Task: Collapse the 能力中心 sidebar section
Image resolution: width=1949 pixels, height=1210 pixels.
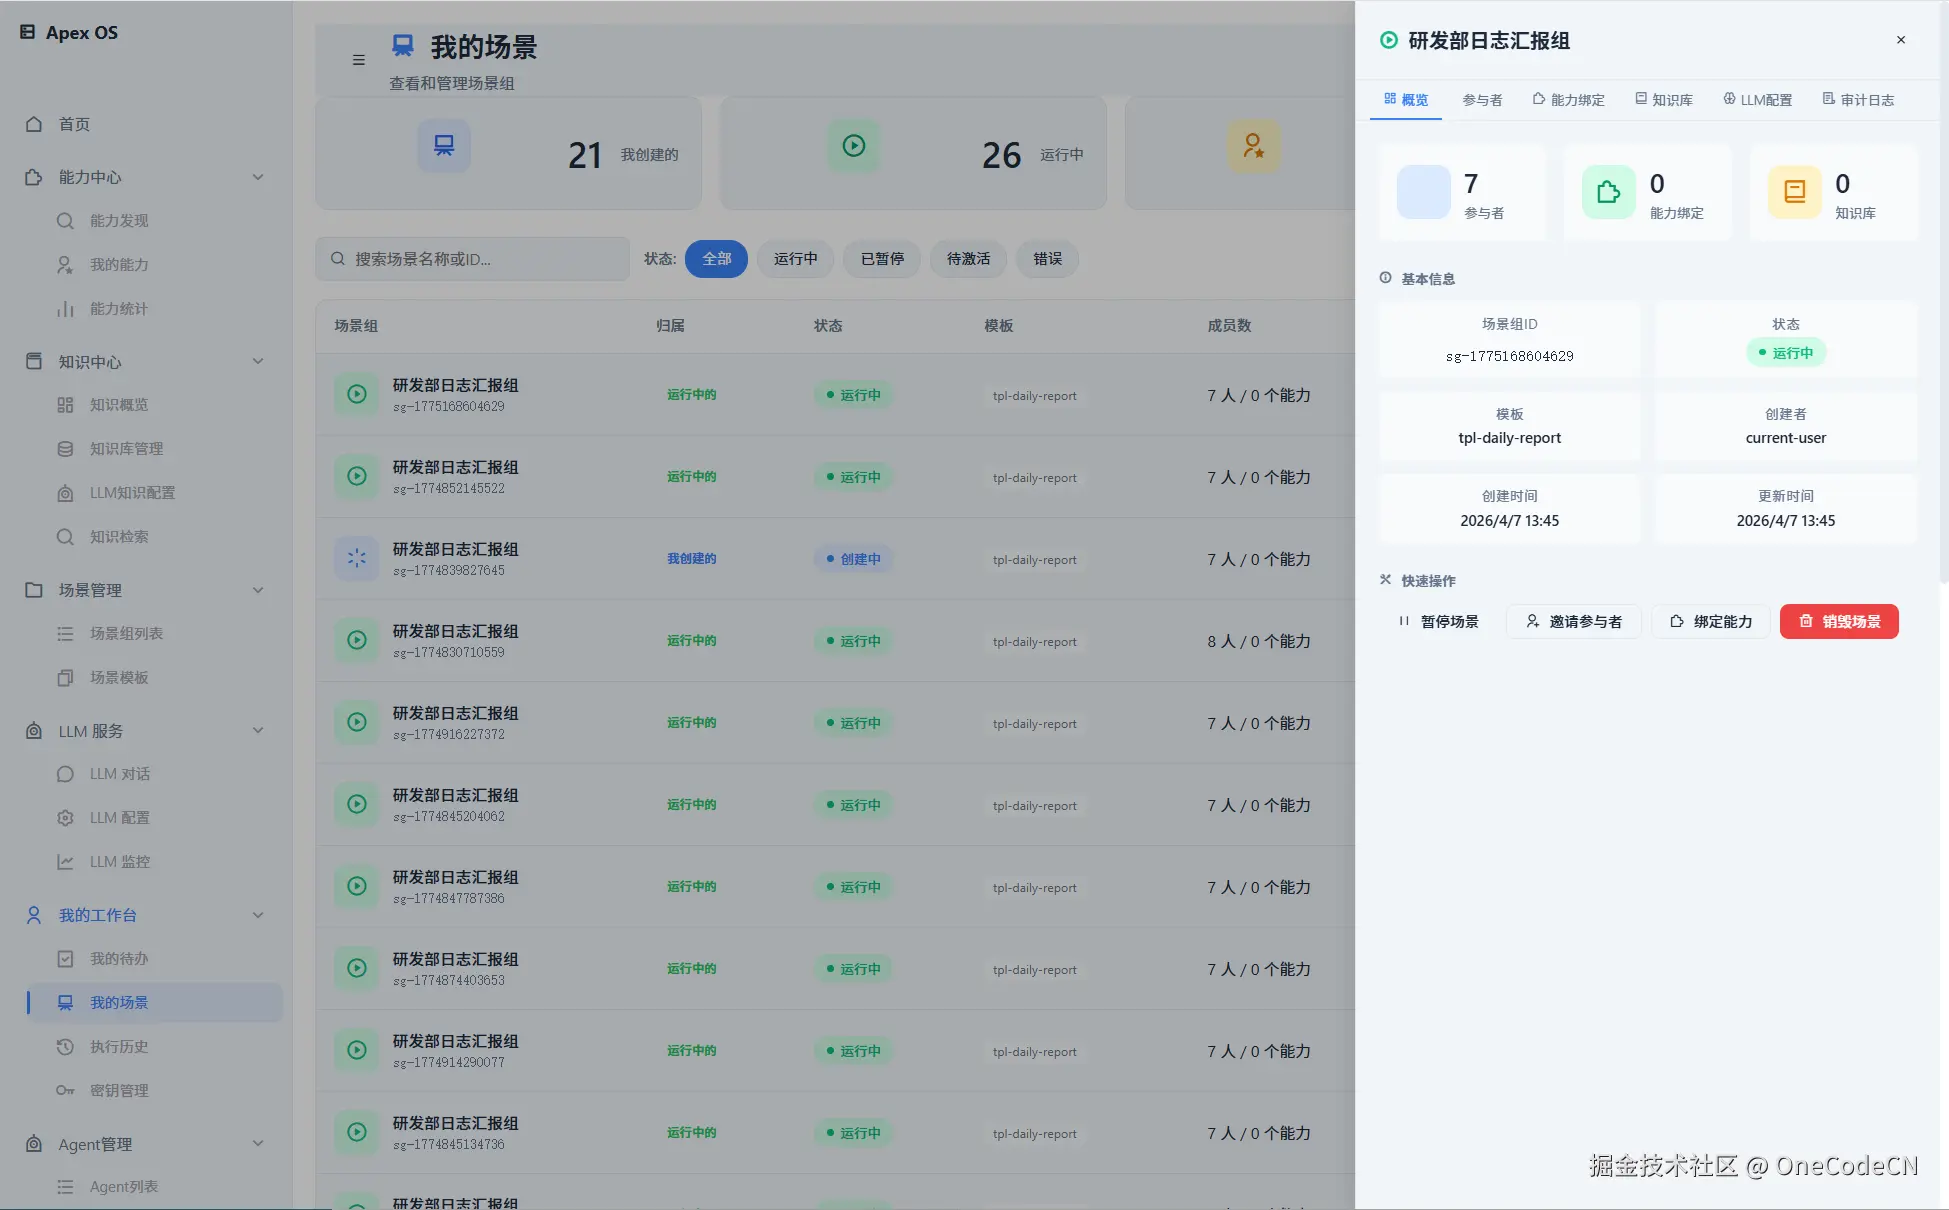Action: point(258,177)
